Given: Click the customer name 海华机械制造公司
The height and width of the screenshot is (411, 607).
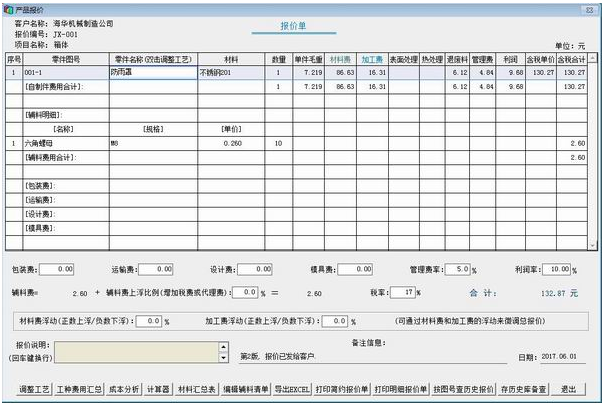Looking at the screenshot, I should pyautogui.click(x=83, y=24).
